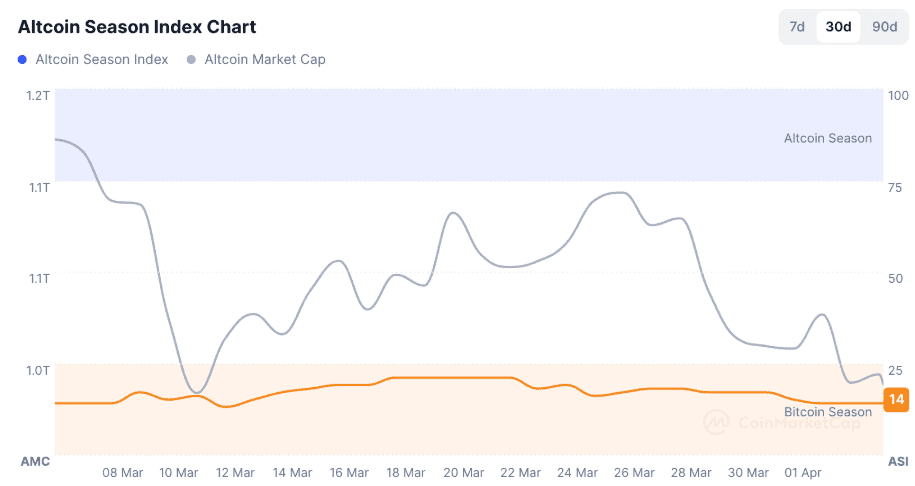Toggle the blue Altcoin Season Index dot
915x486 pixels.
tap(23, 59)
